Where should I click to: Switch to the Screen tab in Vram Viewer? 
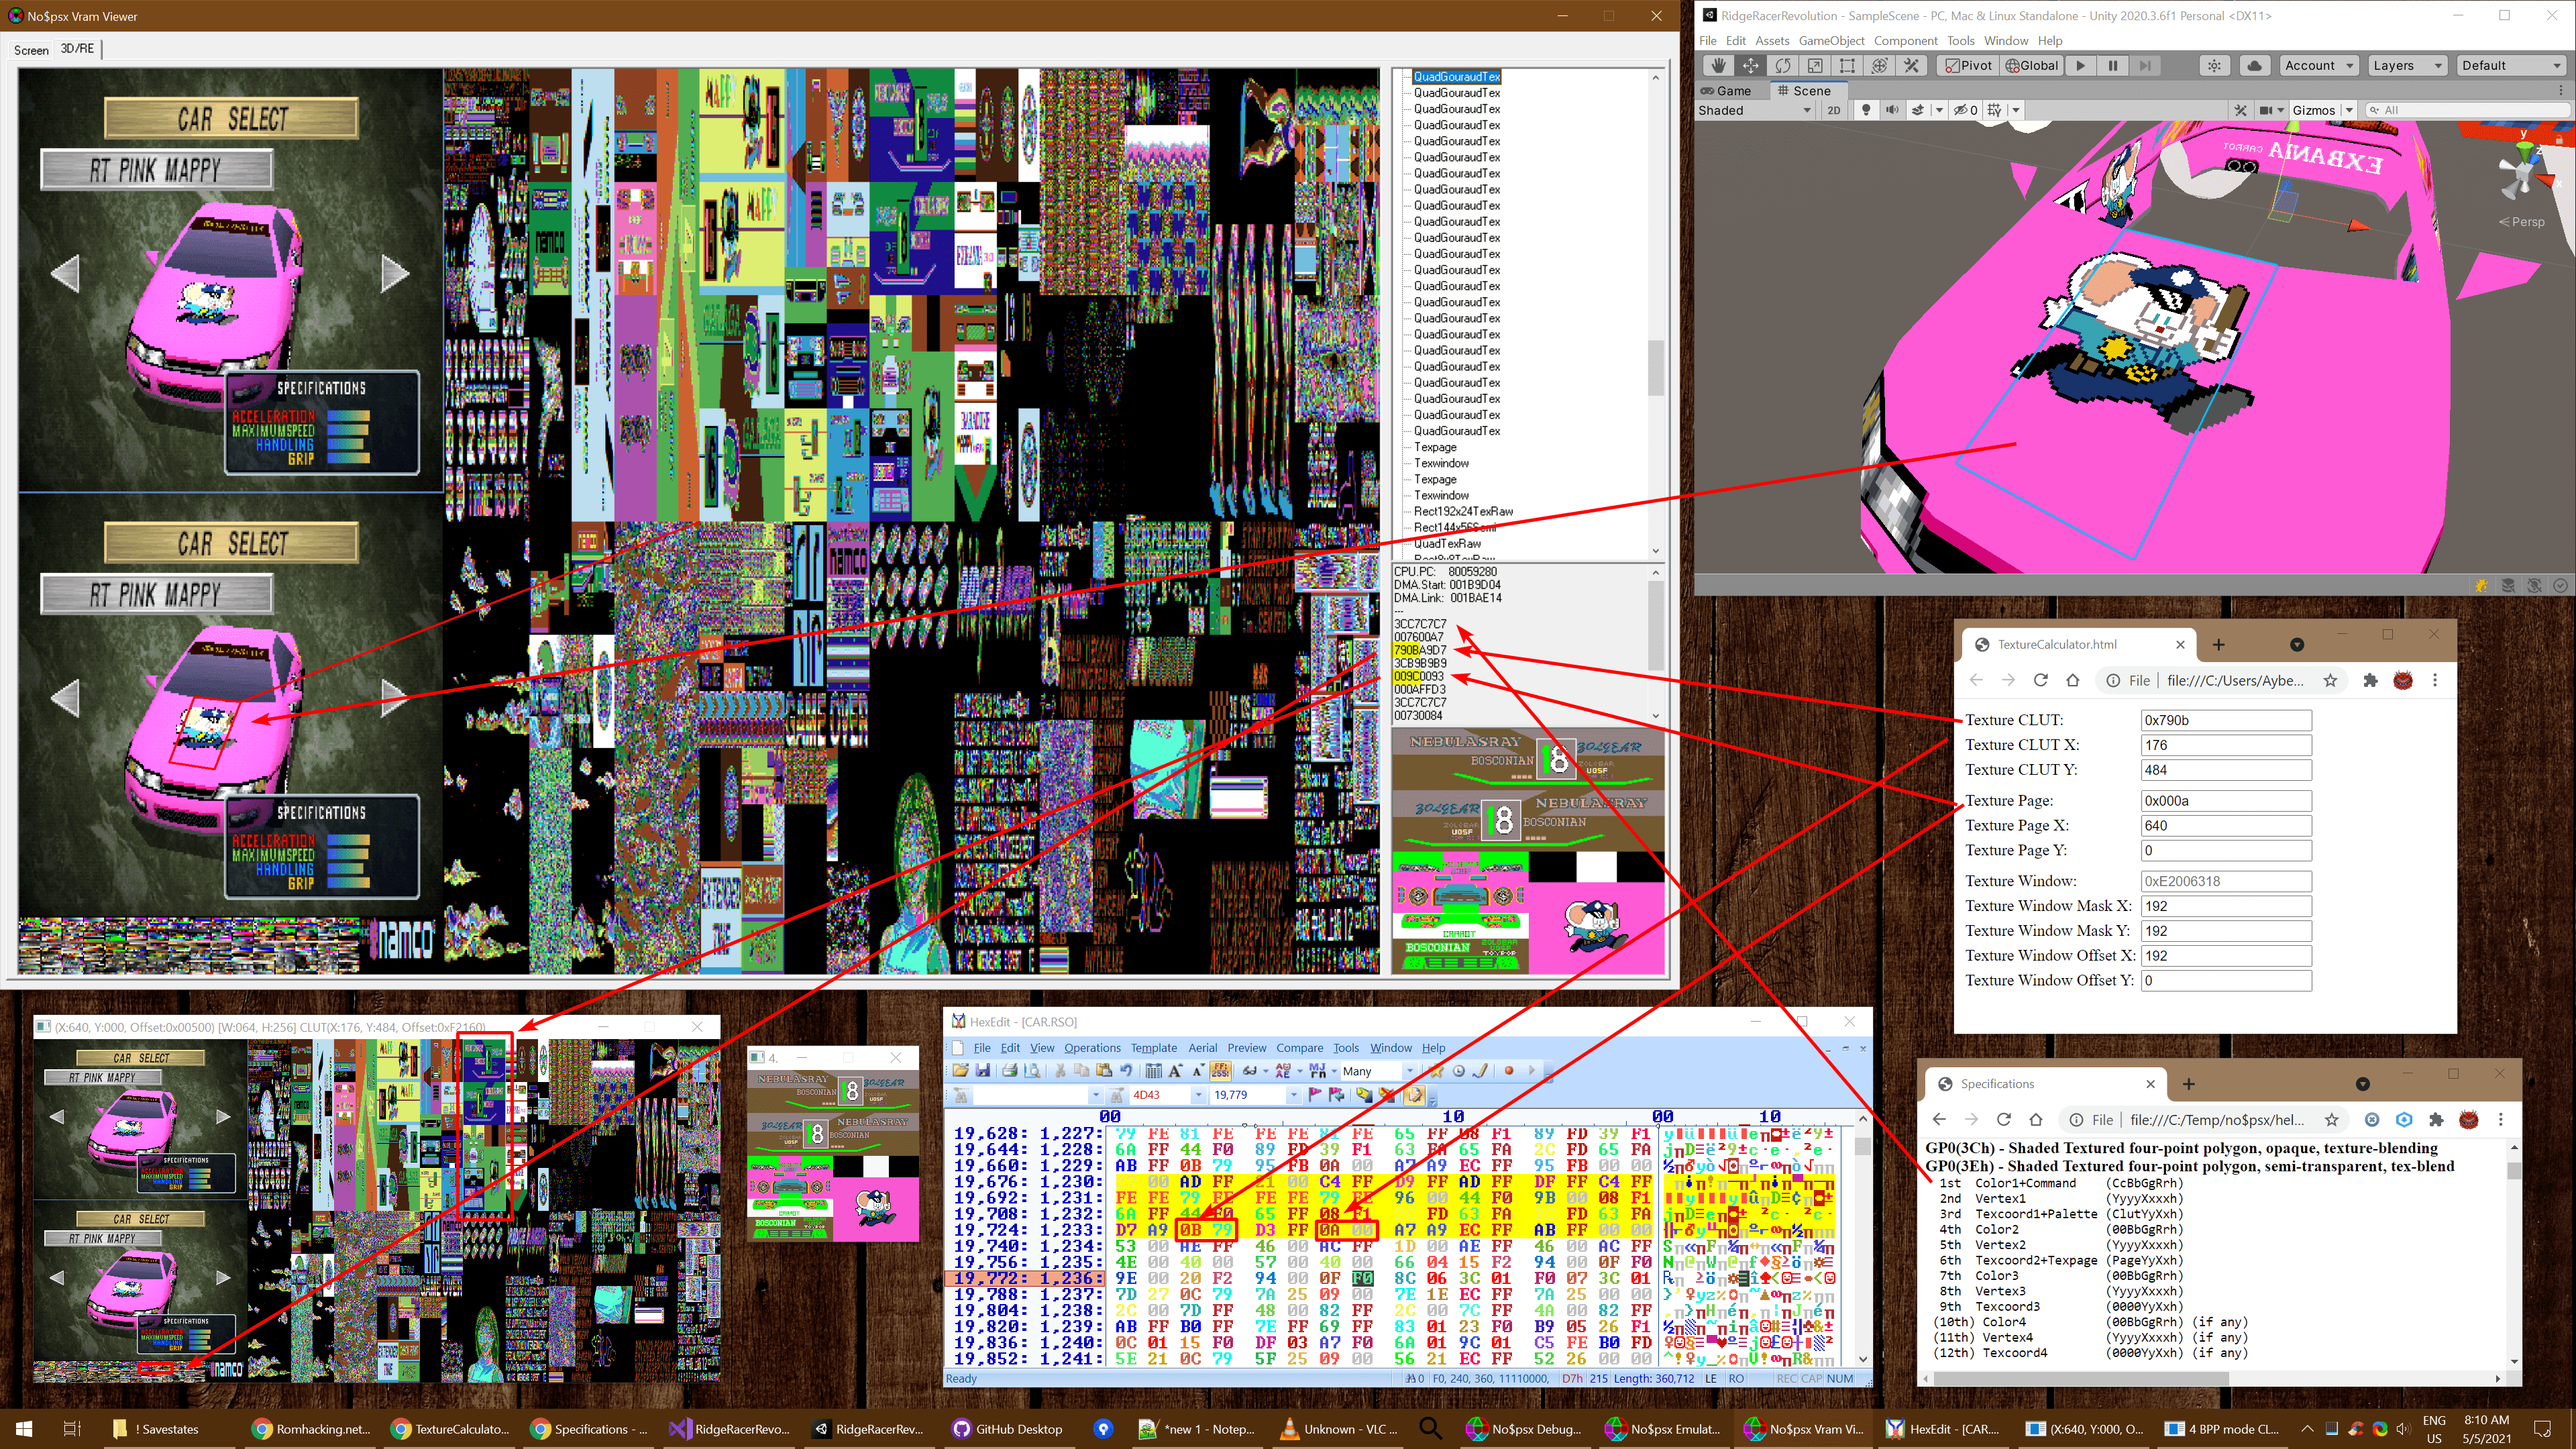31,50
